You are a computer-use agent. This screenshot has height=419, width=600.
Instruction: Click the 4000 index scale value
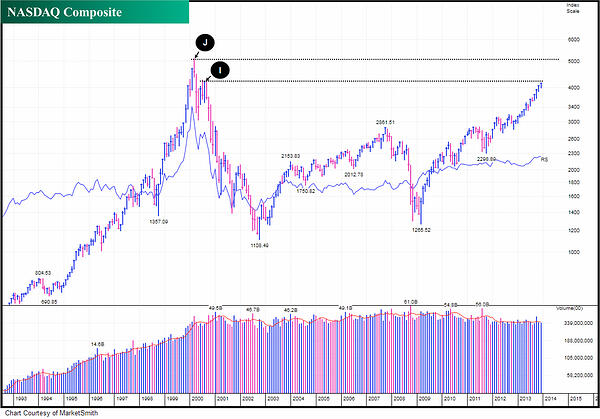[x=574, y=88]
